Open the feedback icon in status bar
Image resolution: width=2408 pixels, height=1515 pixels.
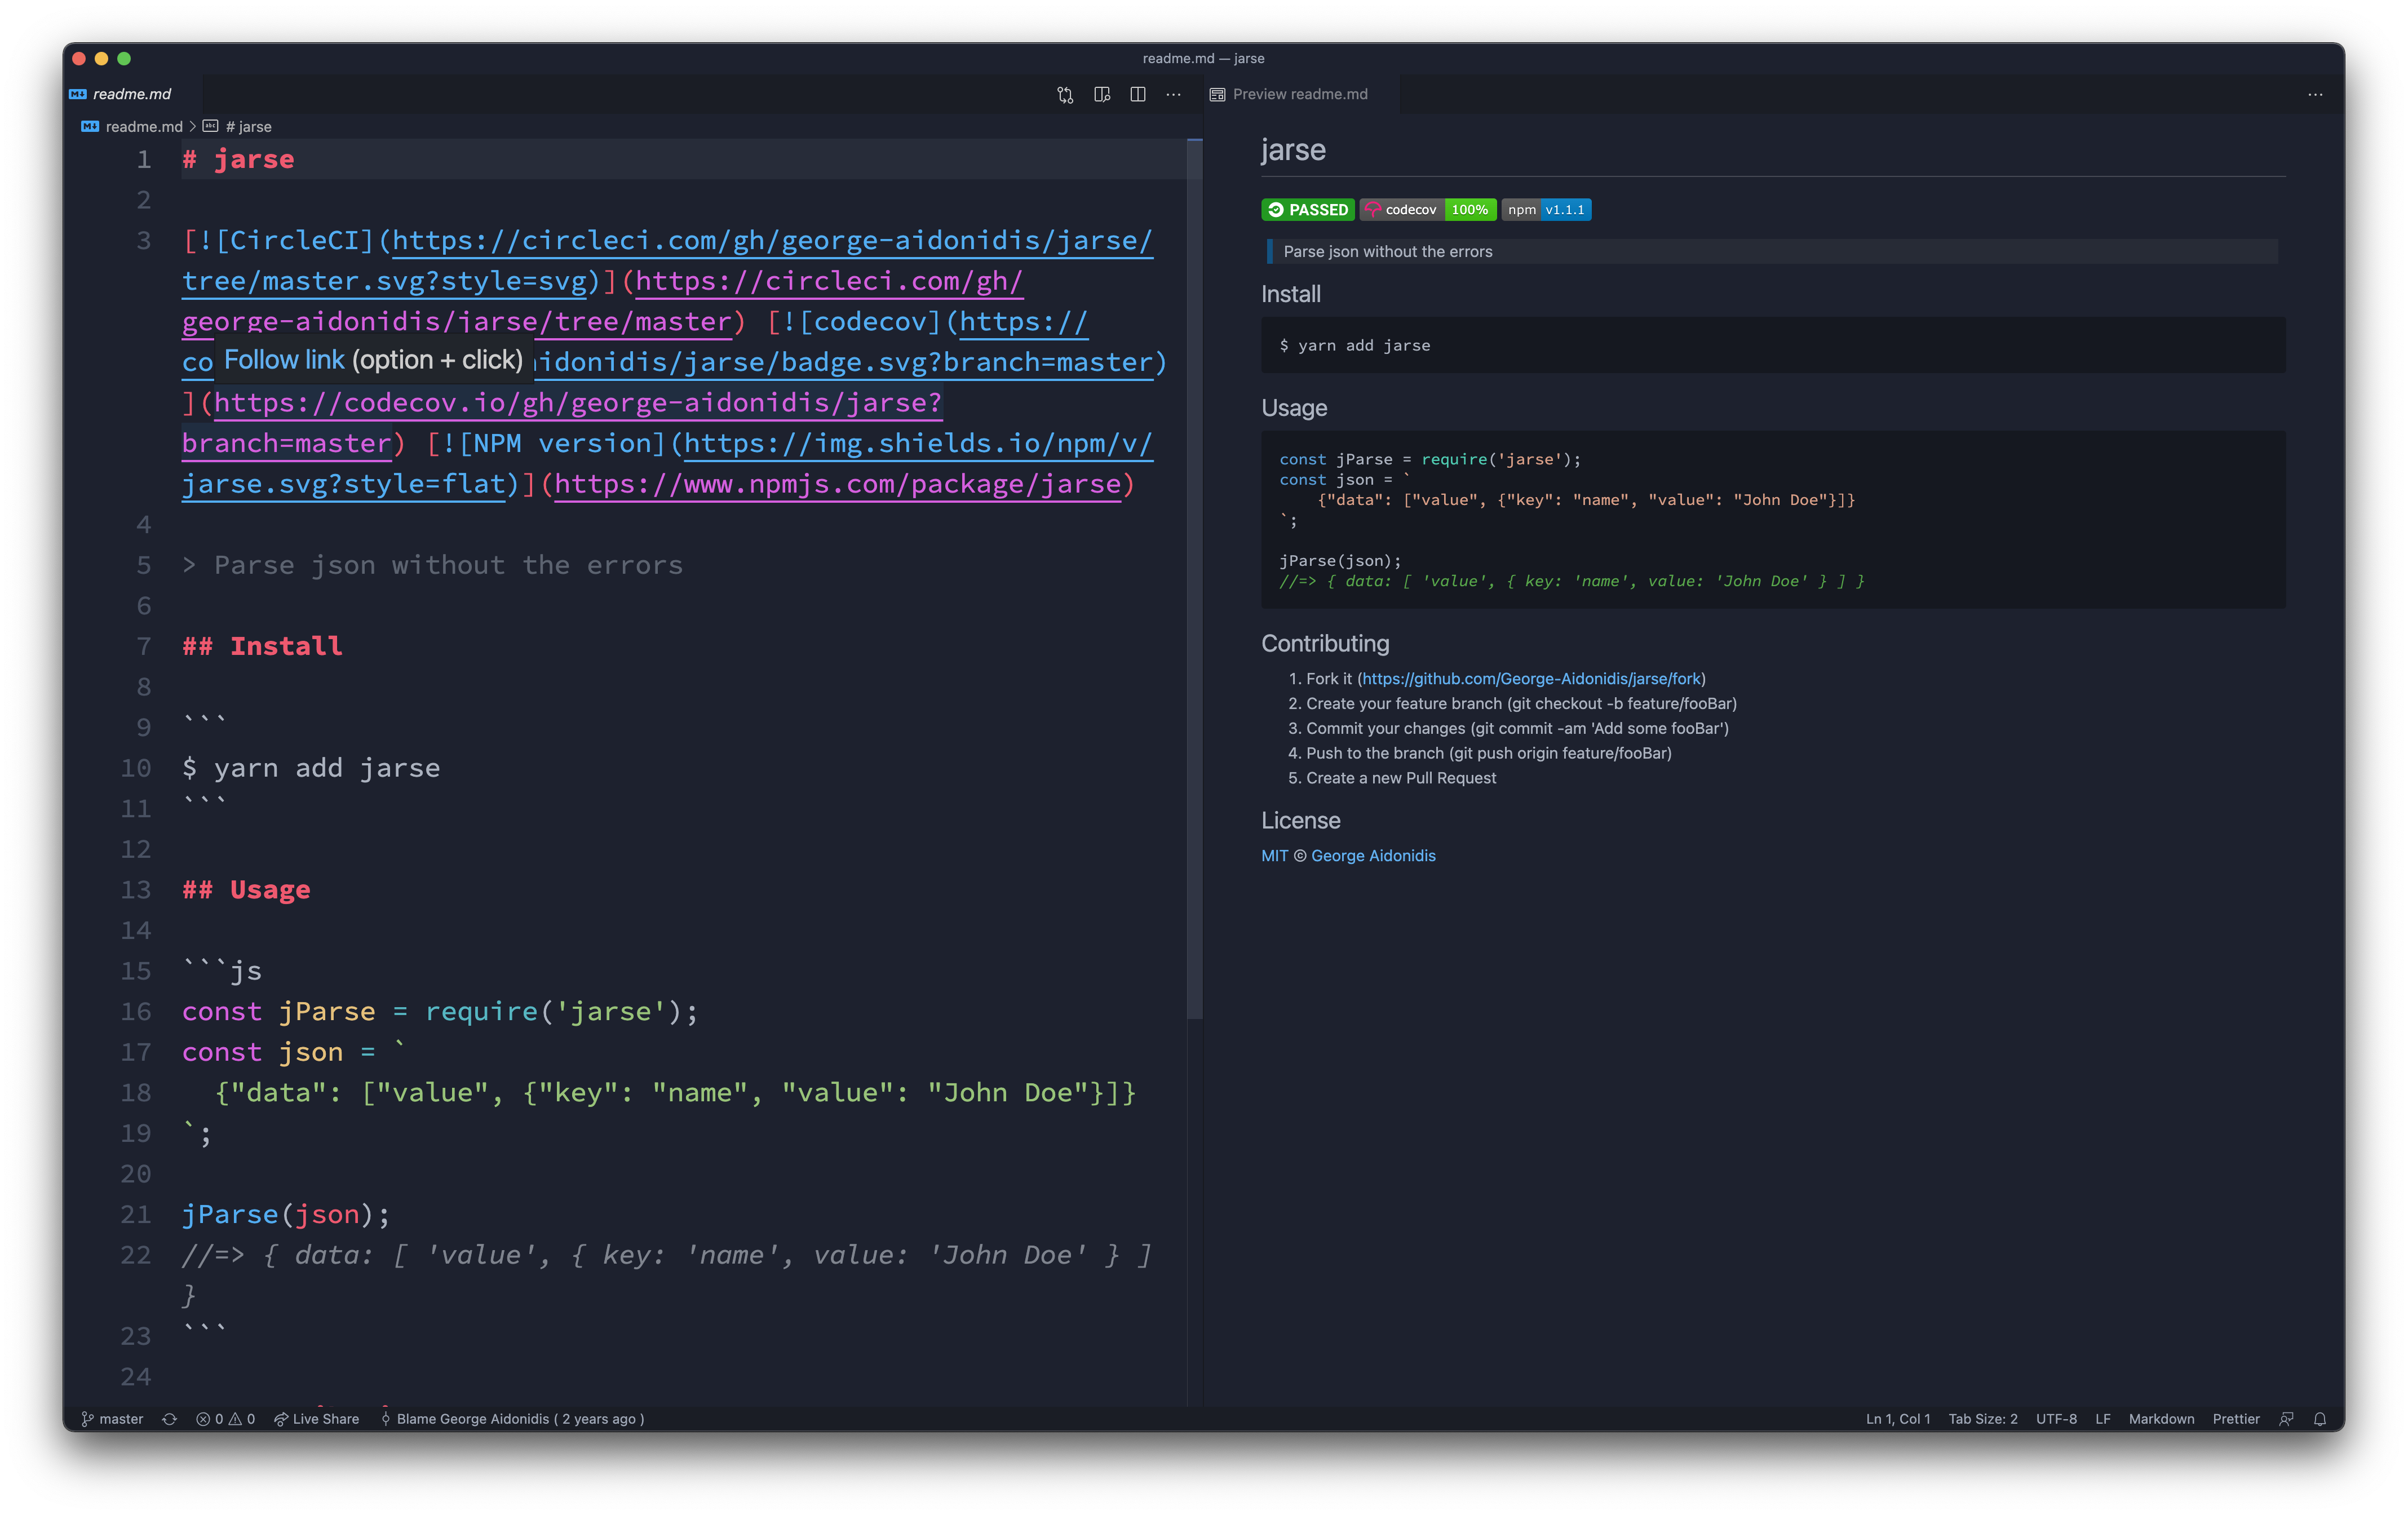click(x=2286, y=1418)
